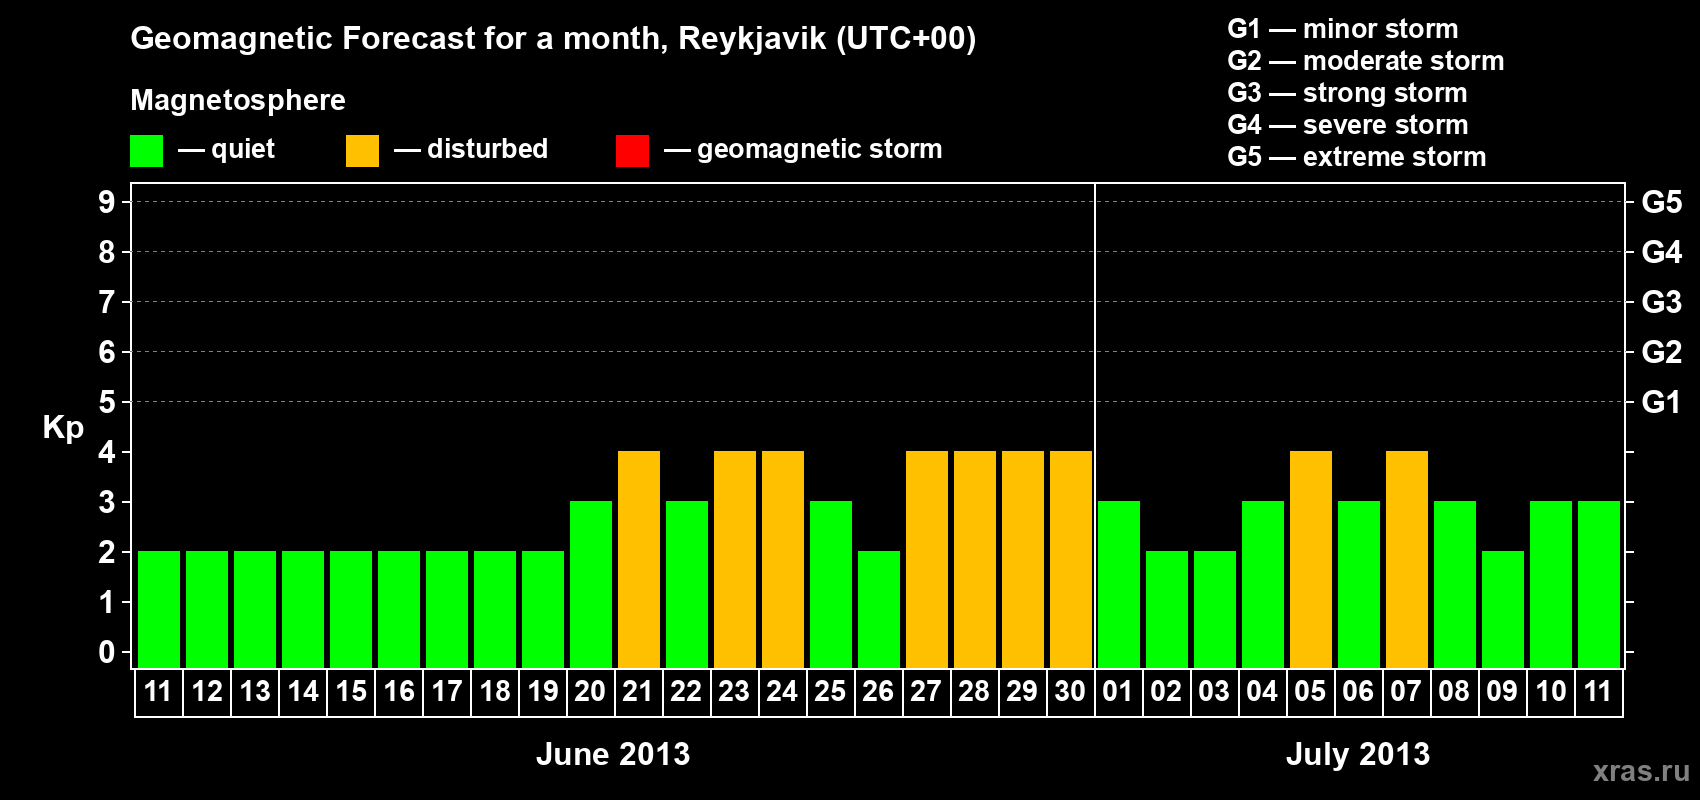Click the 'geomagnetic storm' legend label

click(x=819, y=150)
